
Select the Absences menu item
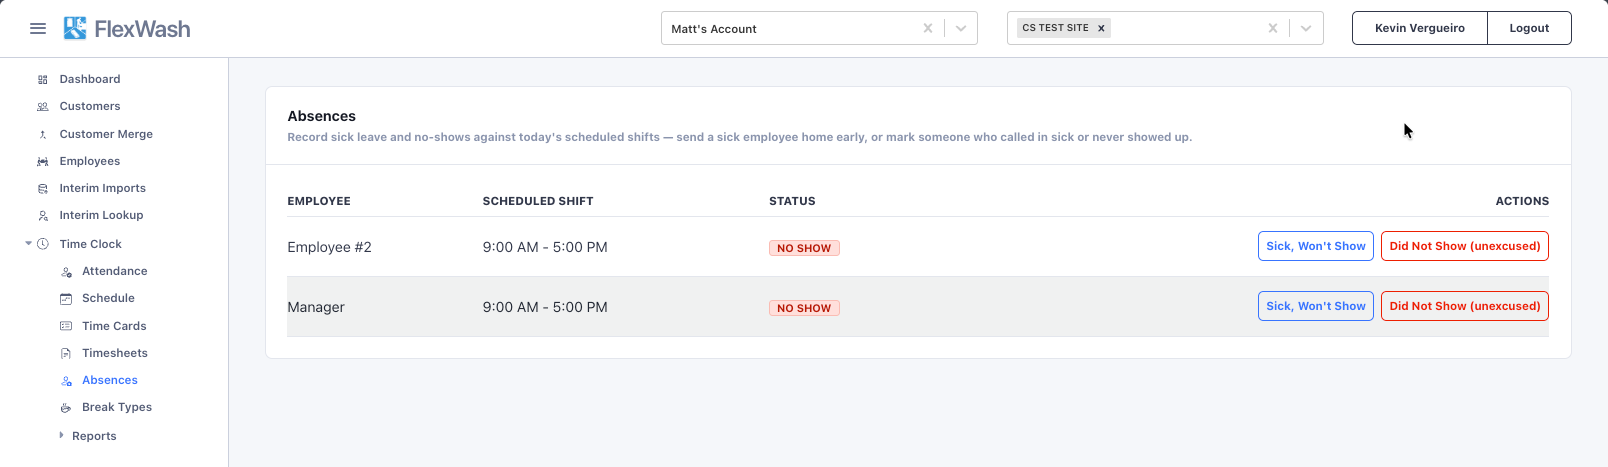point(110,380)
